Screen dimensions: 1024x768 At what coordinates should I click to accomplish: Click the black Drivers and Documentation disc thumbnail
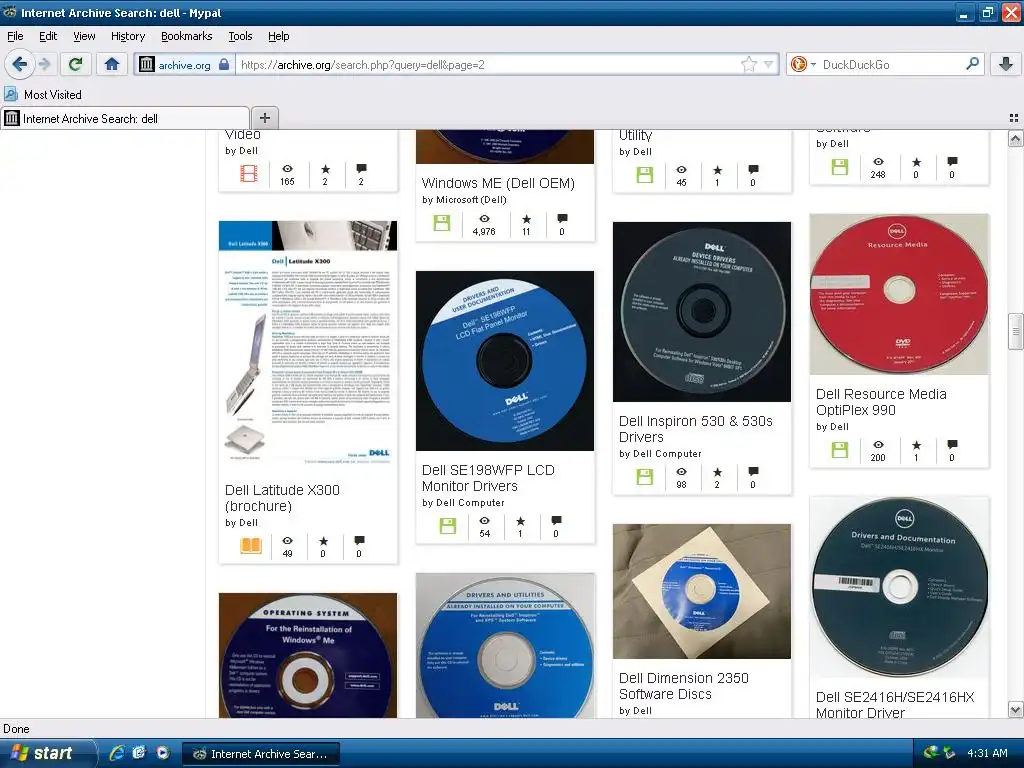click(899, 586)
